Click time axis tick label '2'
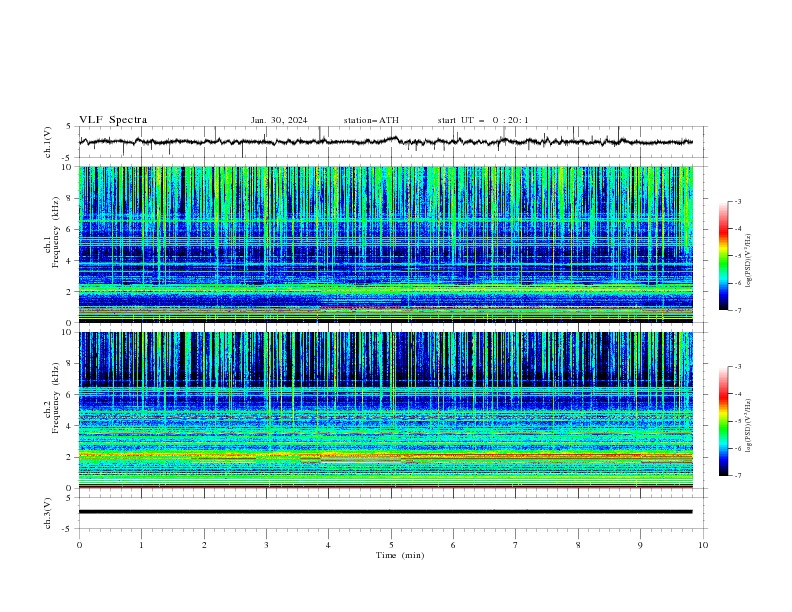Image resolution: width=792 pixels, height=612 pixels. [204, 545]
